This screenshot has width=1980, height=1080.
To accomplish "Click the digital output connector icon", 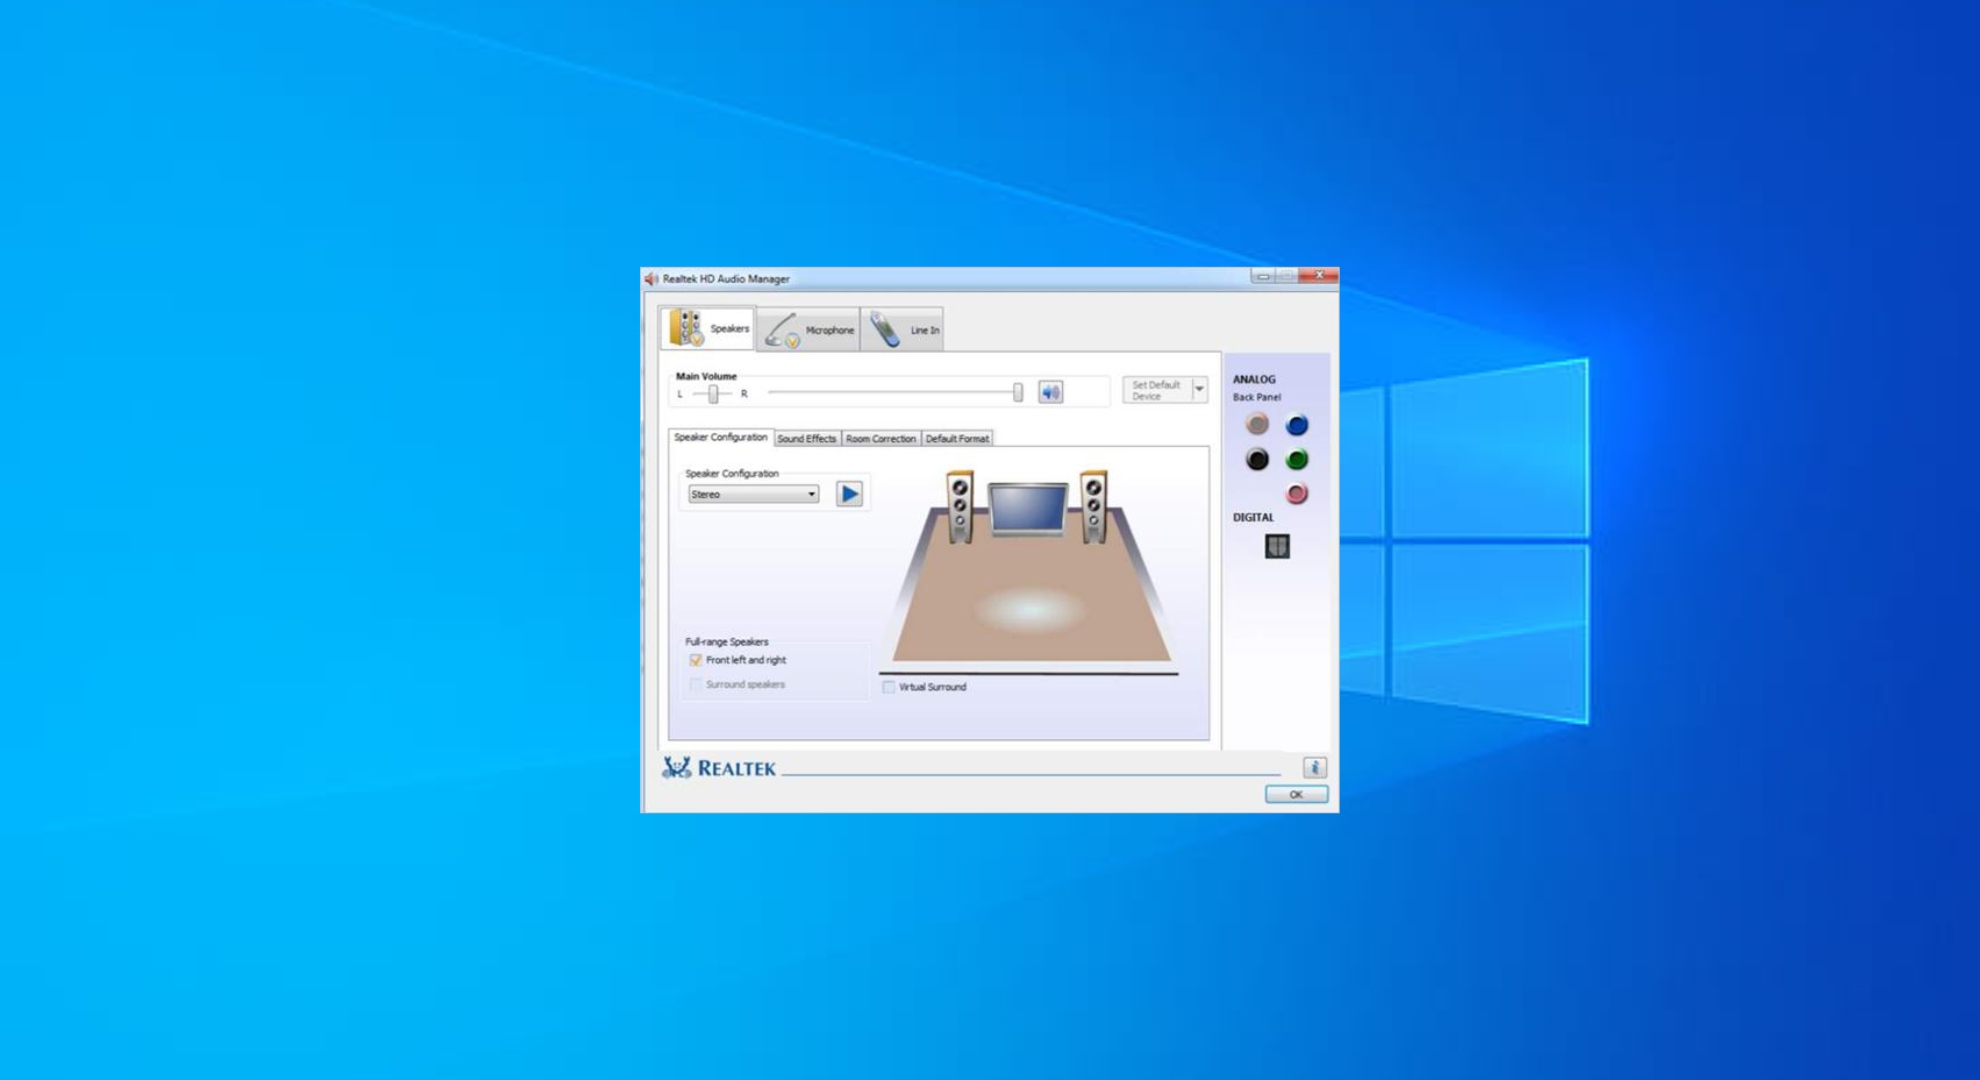I will tap(1277, 546).
